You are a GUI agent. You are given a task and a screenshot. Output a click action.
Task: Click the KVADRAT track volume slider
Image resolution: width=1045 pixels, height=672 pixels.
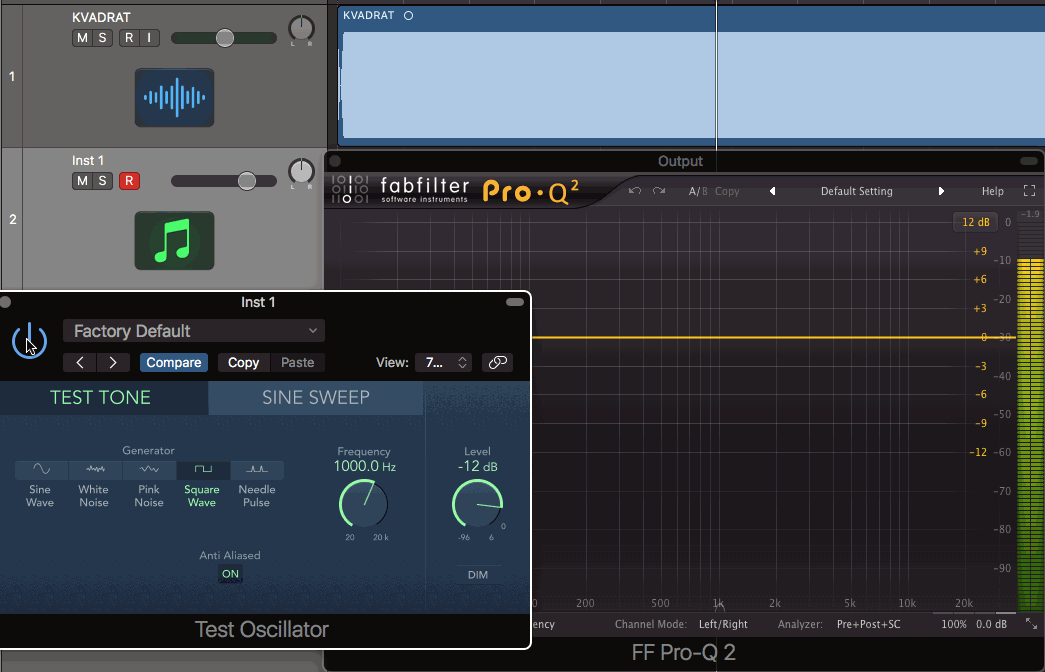pyautogui.click(x=224, y=38)
